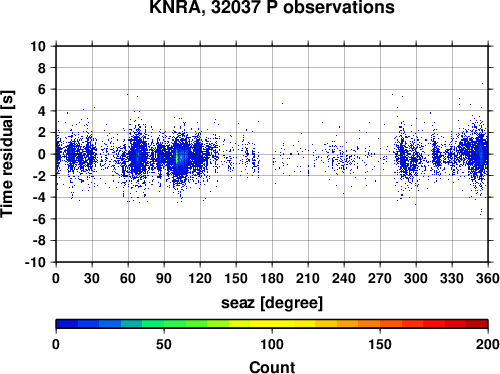Click the 90 tick label on x-axis

click(164, 278)
